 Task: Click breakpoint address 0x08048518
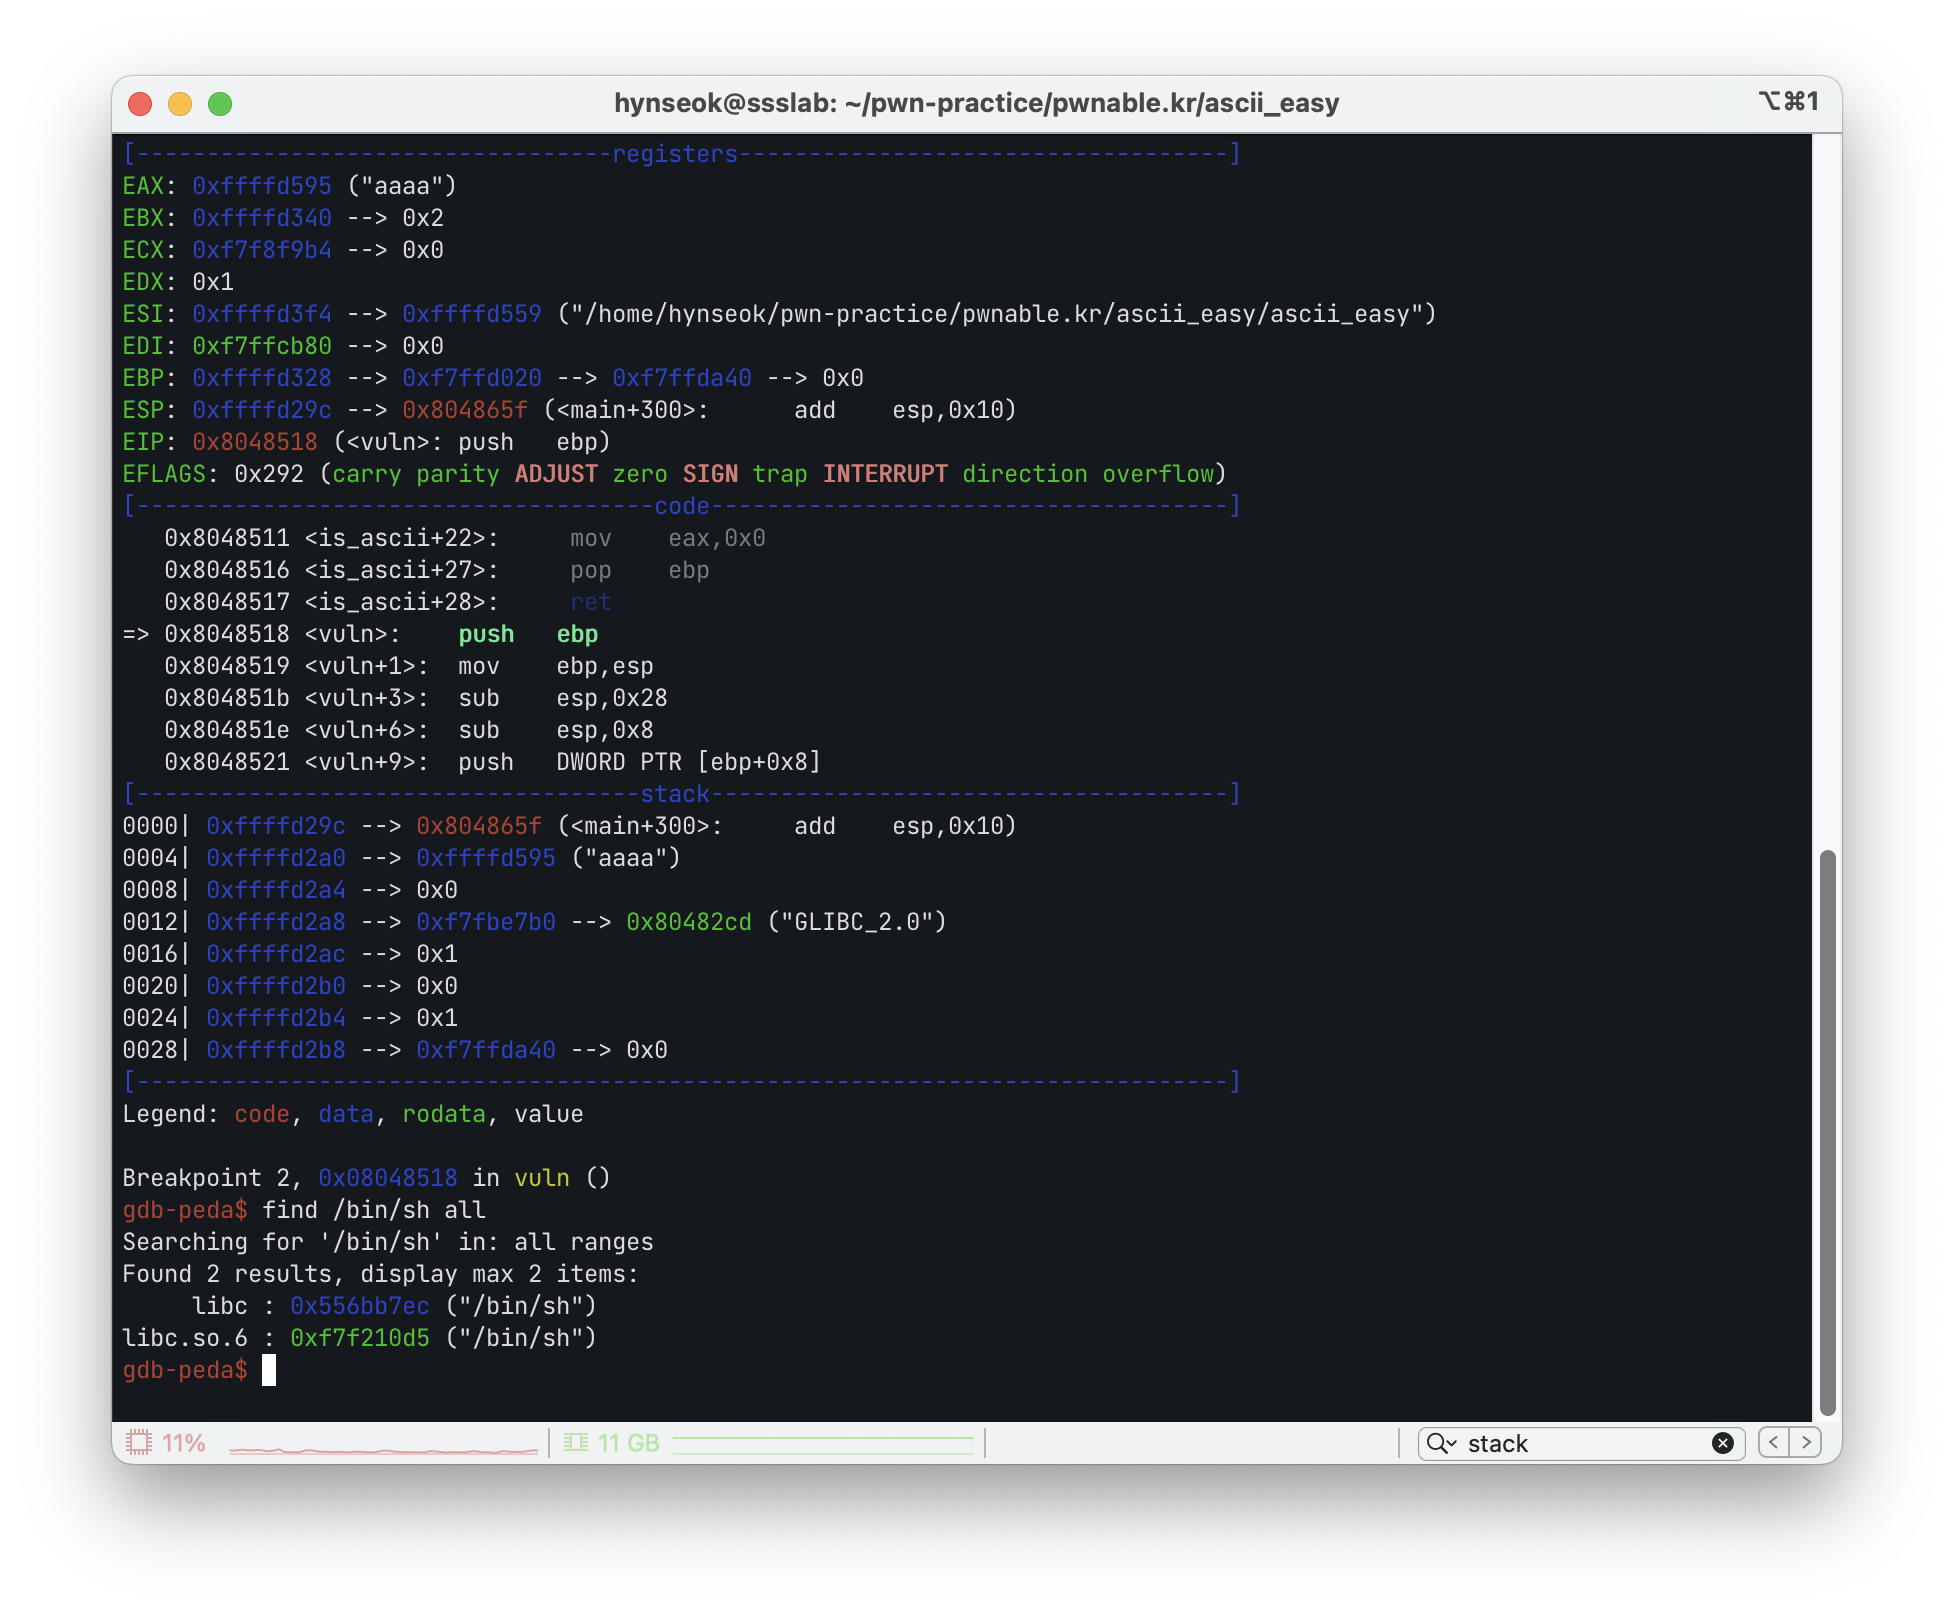pyautogui.click(x=388, y=1178)
